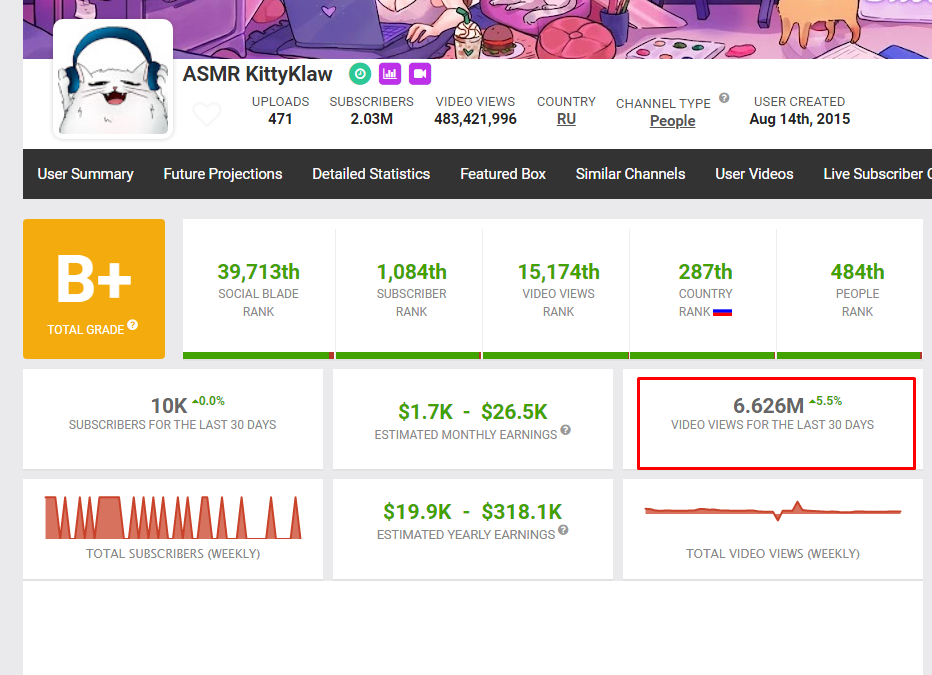Toggle the heart favorite icon
The height and width of the screenshot is (675, 932).
[207, 113]
